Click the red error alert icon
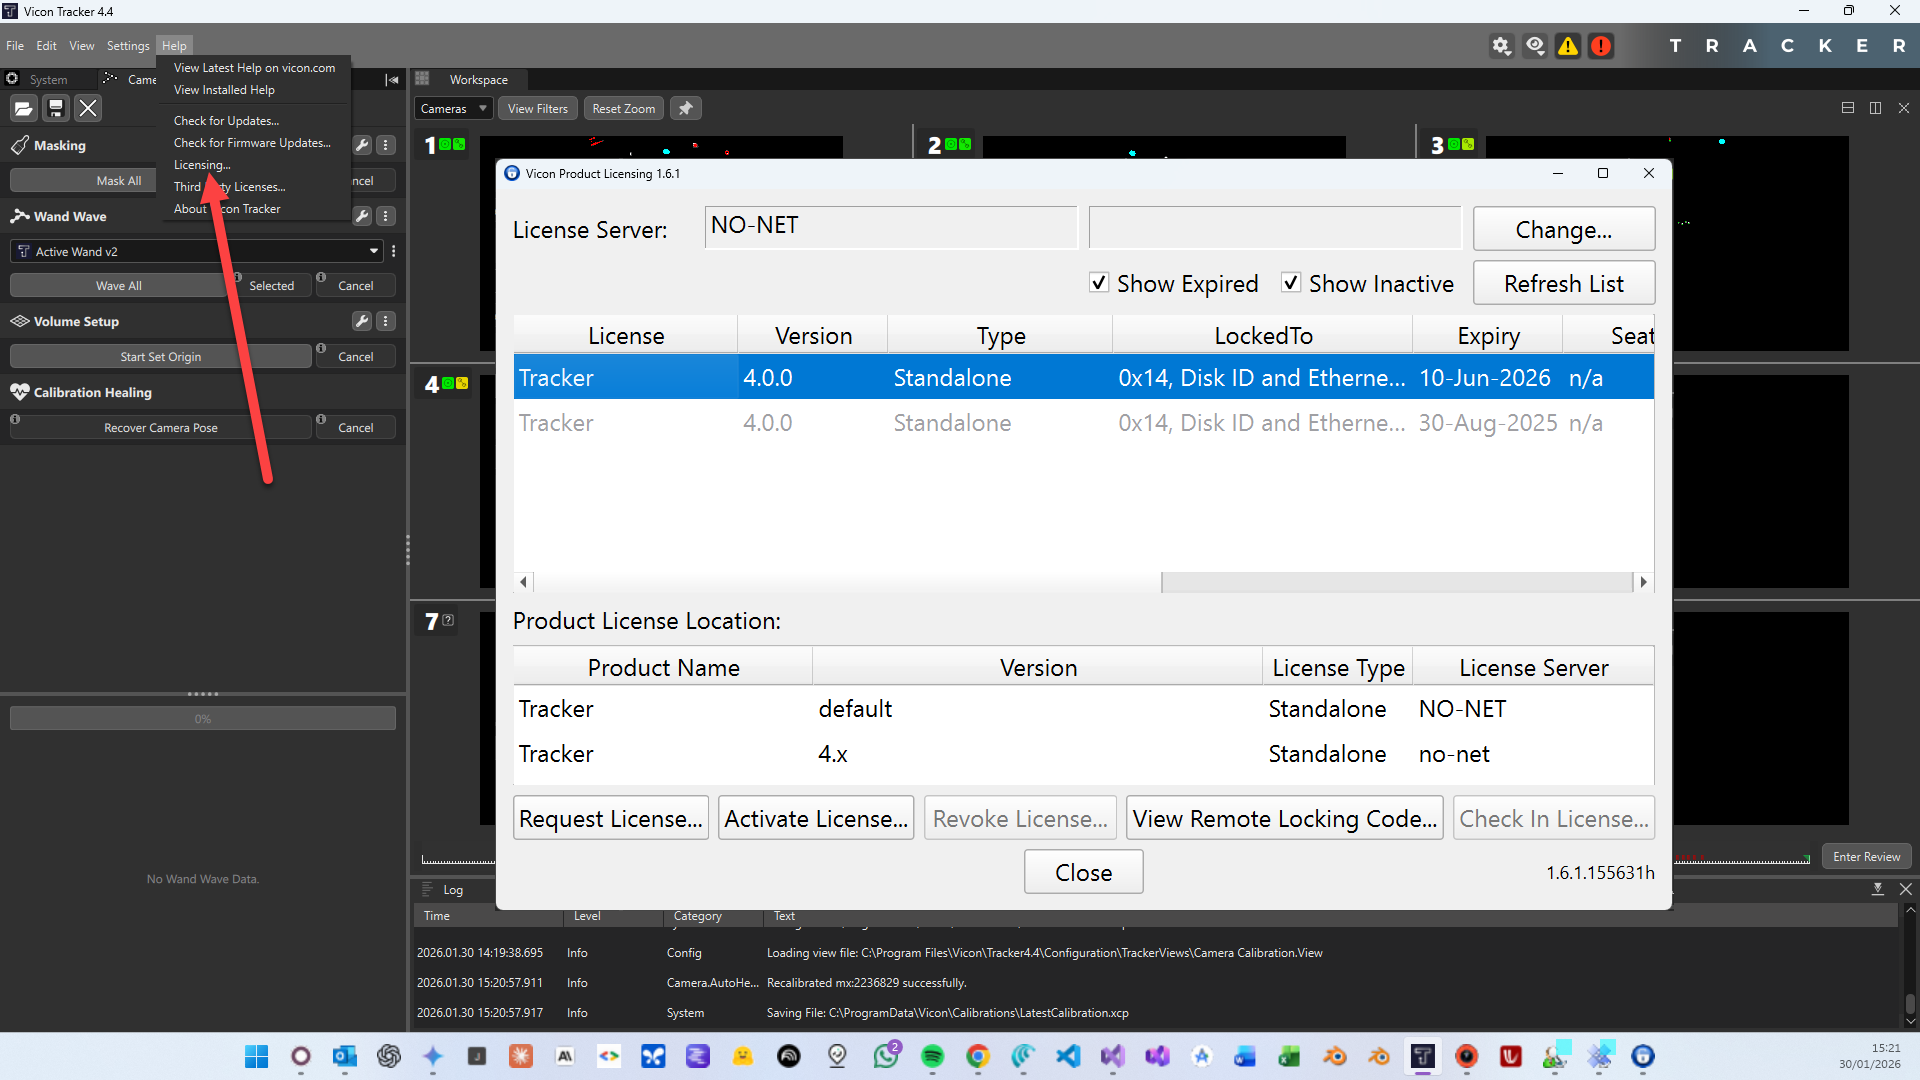Viewport: 1920px width, 1080px height. point(1601,46)
